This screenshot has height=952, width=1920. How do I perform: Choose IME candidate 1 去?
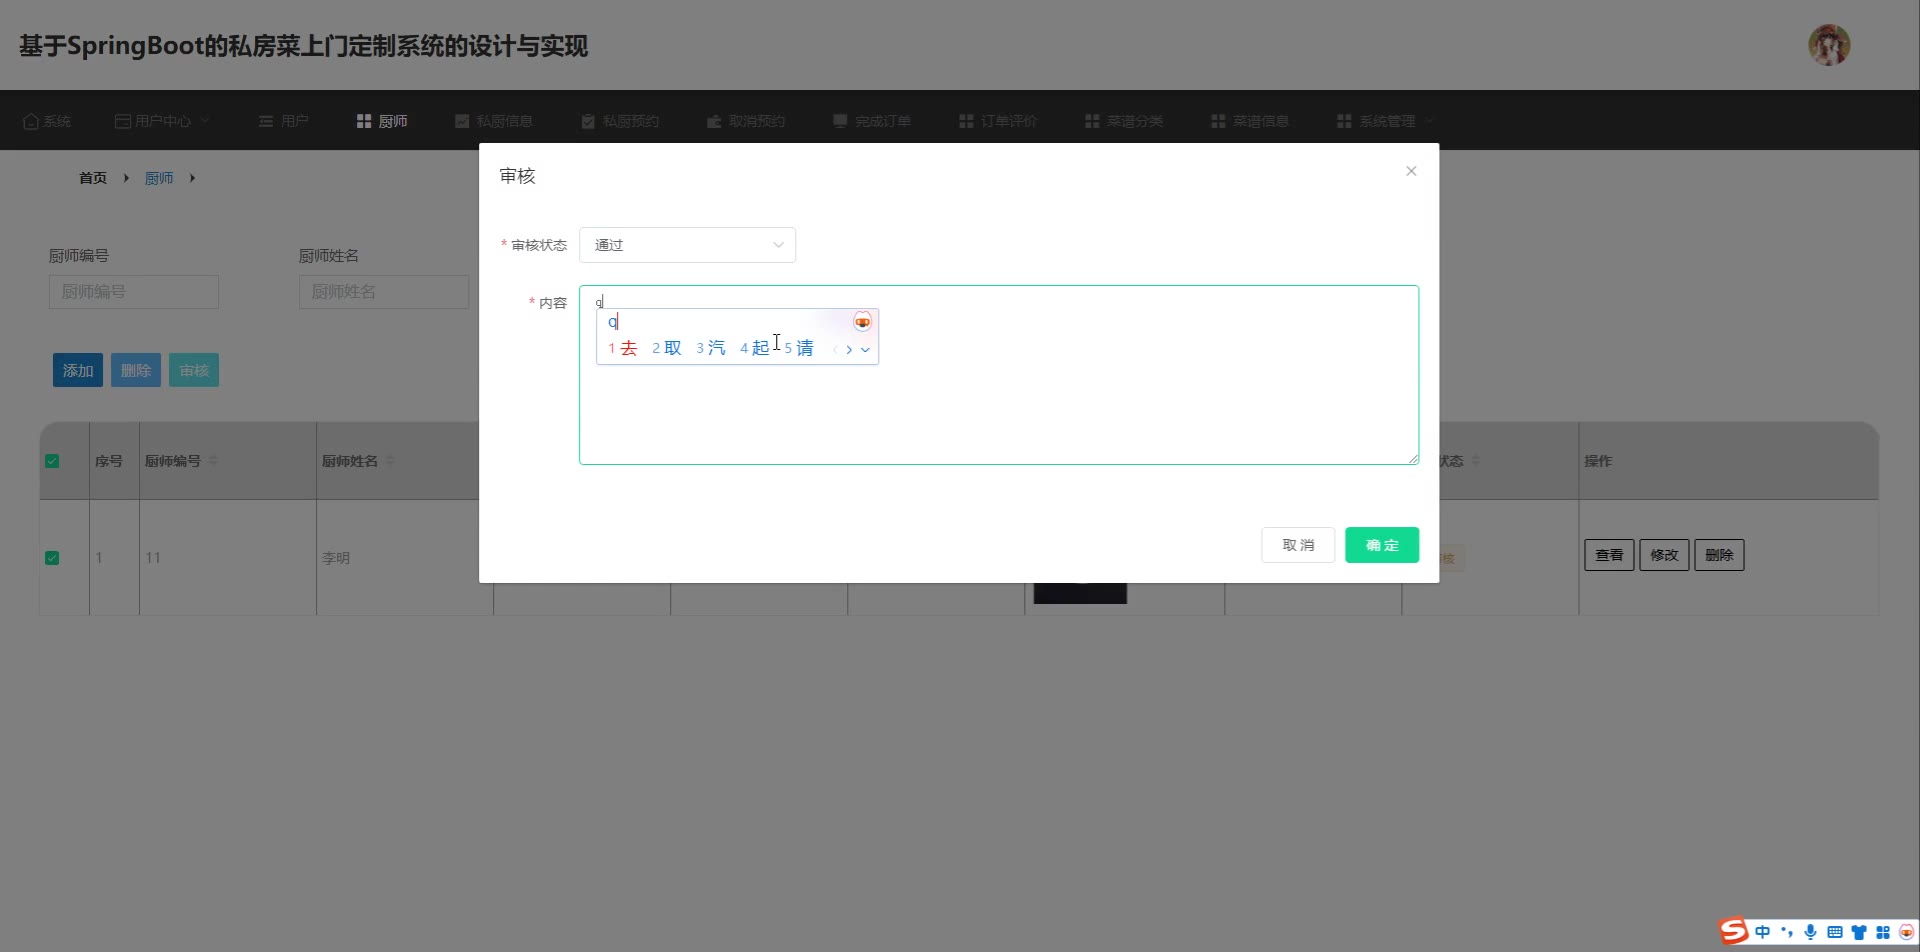[622, 348]
